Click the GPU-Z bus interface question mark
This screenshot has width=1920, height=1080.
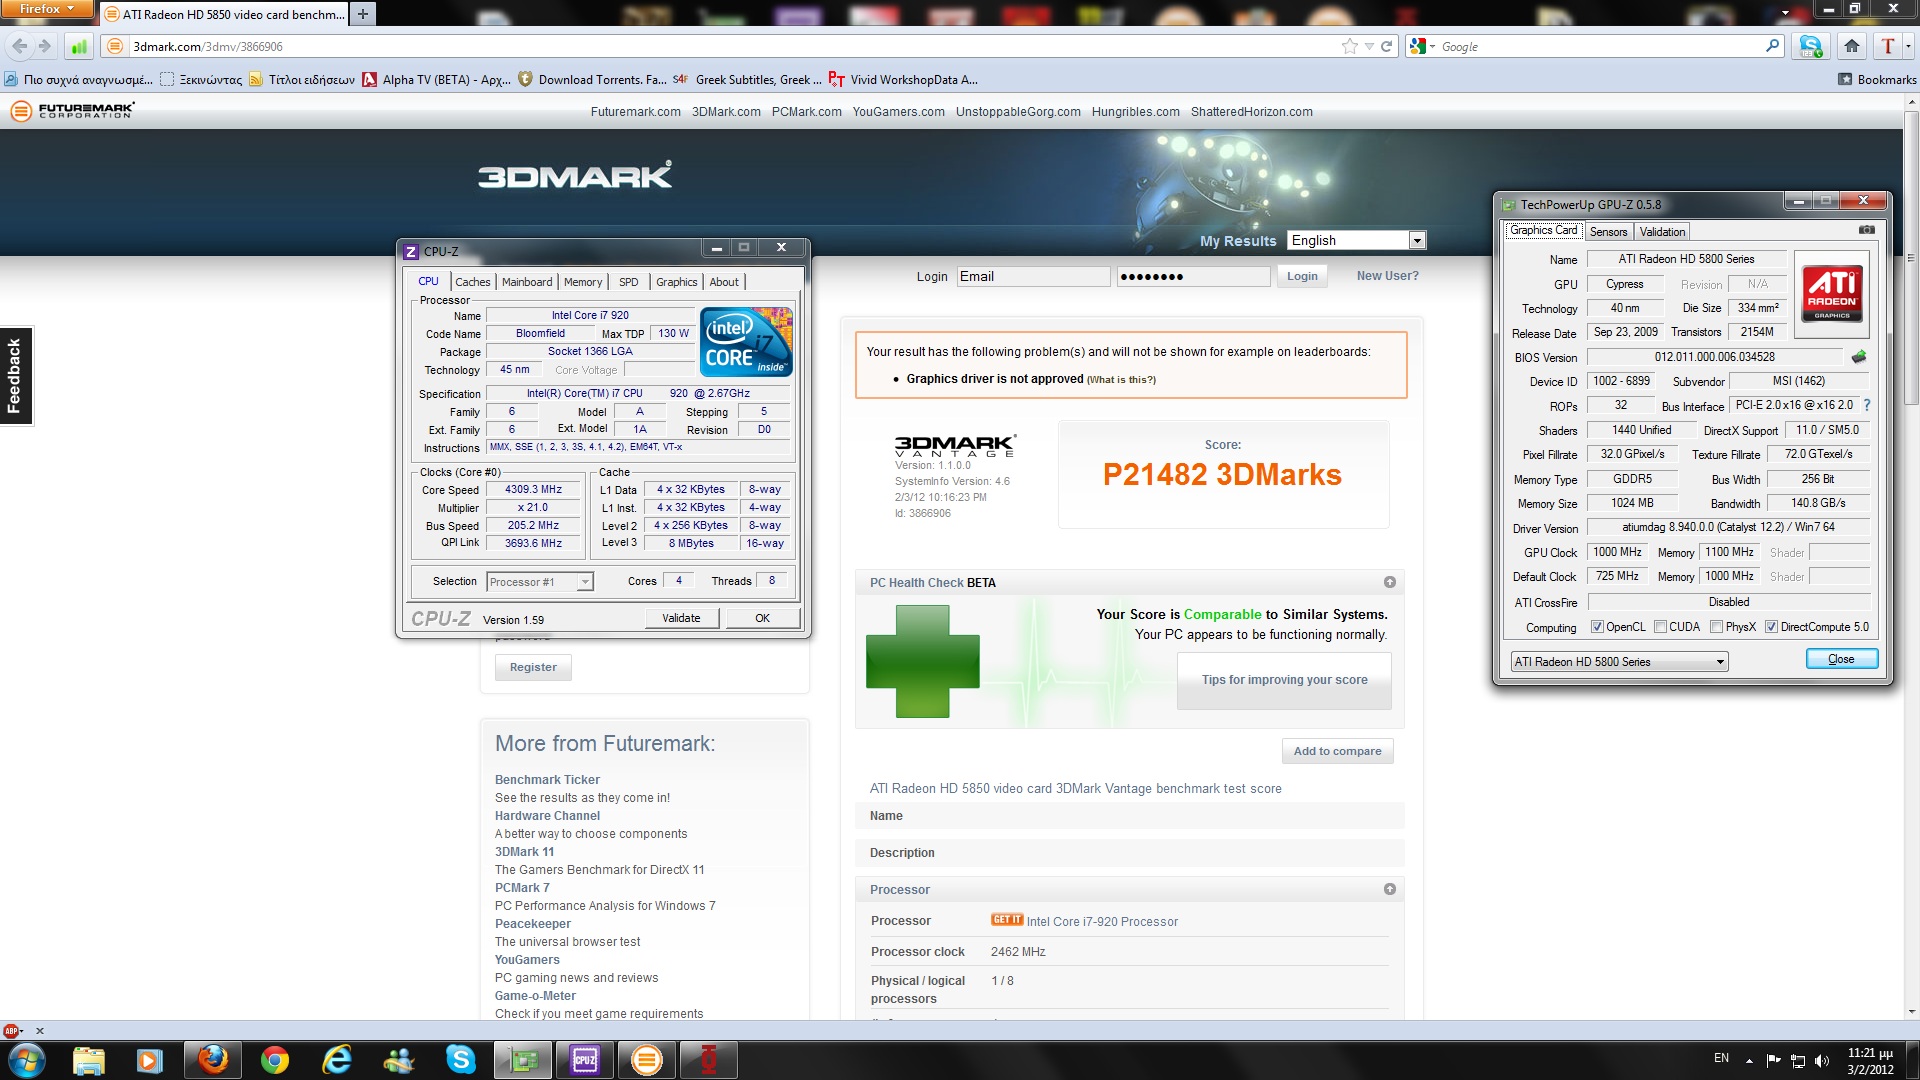pyautogui.click(x=1866, y=406)
